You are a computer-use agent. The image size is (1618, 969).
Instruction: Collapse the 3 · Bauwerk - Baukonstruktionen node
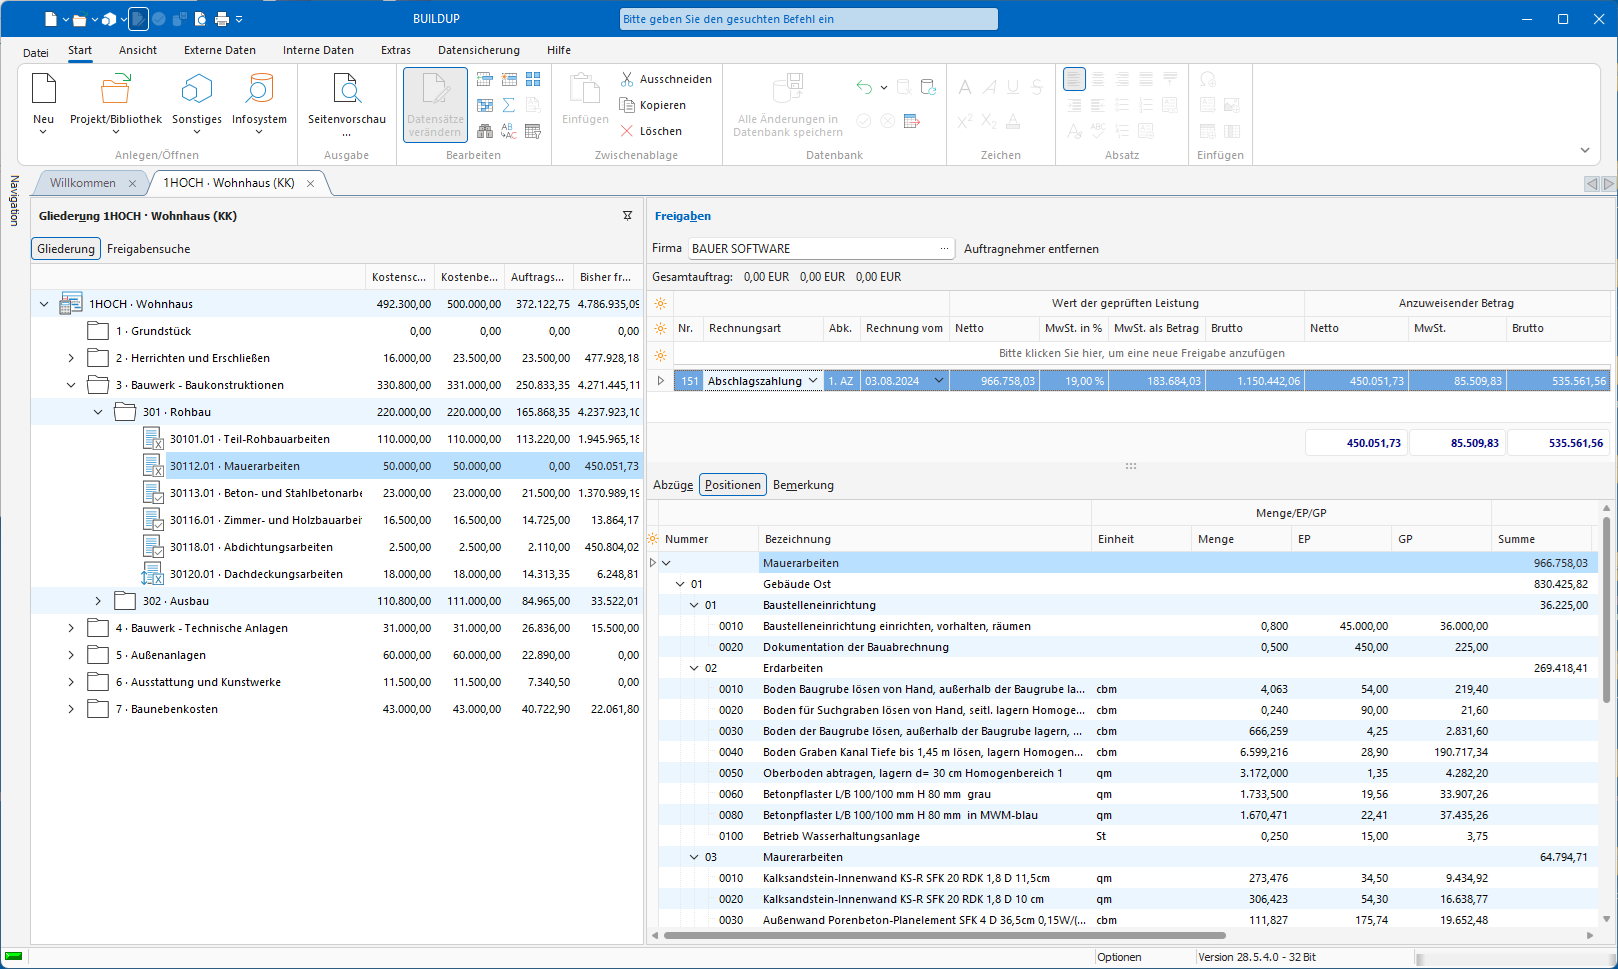(70, 384)
